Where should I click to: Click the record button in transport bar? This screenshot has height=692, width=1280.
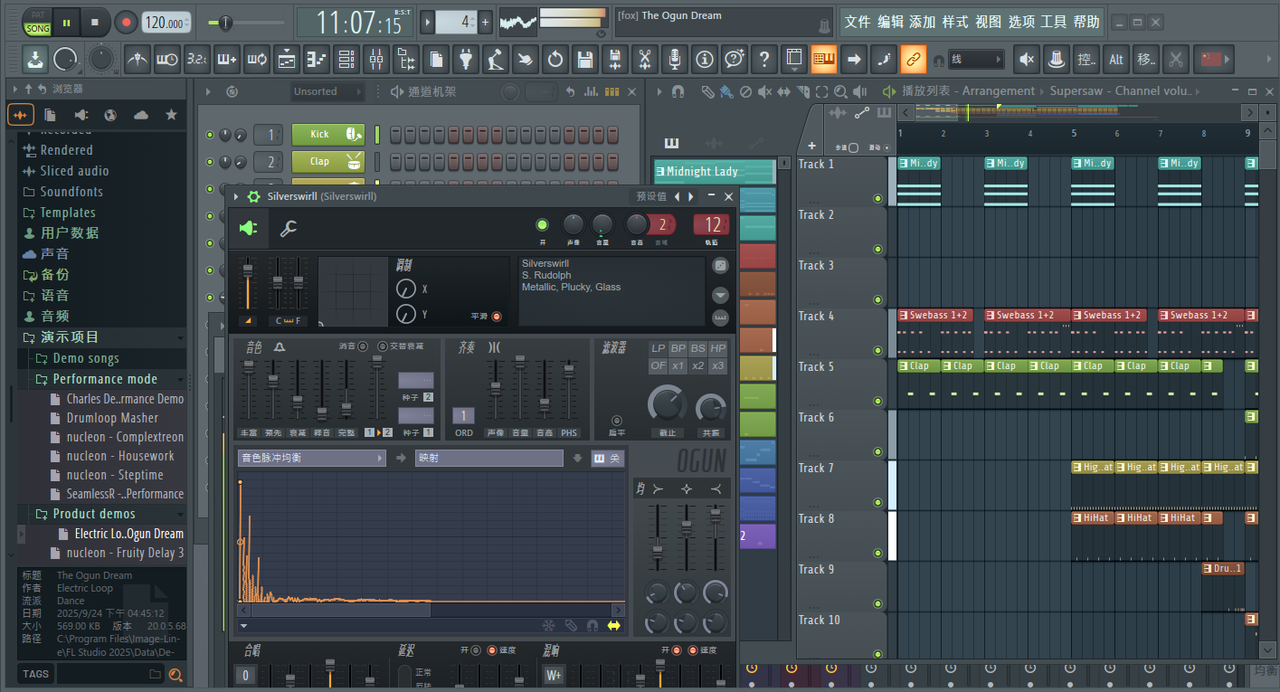pyautogui.click(x=126, y=22)
